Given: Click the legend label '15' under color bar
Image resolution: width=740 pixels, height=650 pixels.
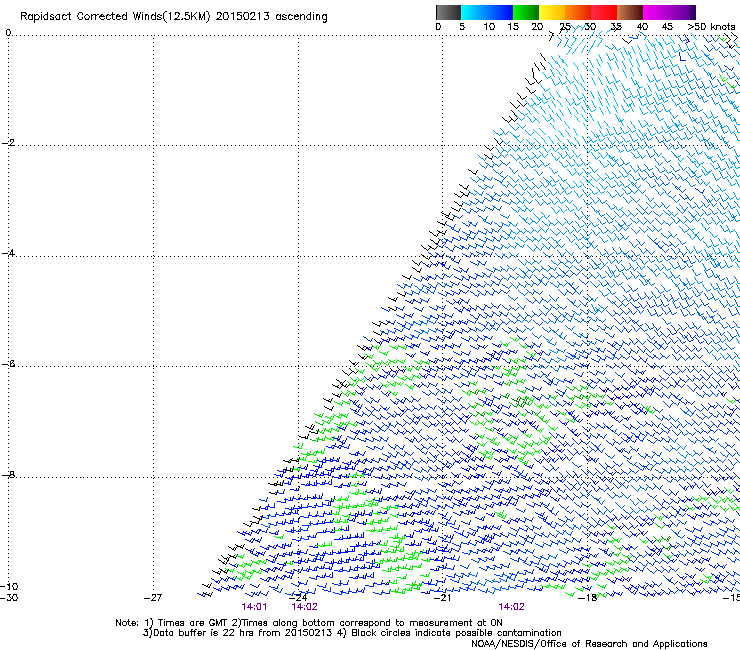Looking at the screenshot, I should pos(513,27).
